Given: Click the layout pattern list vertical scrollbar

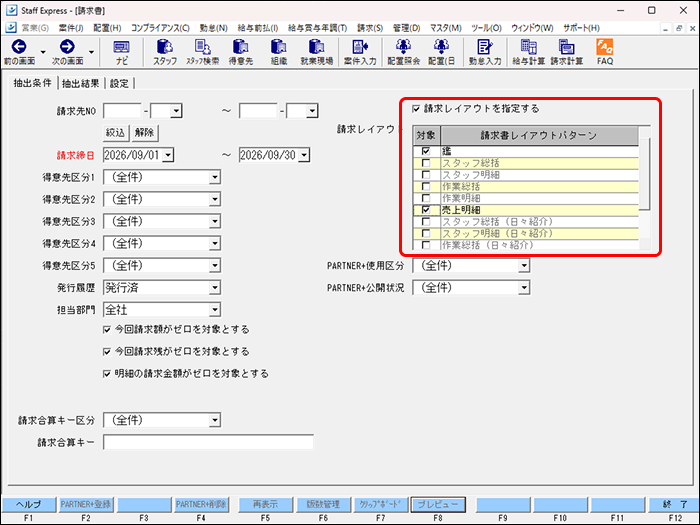Looking at the screenshot, I should pyautogui.click(x=645, y=188).
